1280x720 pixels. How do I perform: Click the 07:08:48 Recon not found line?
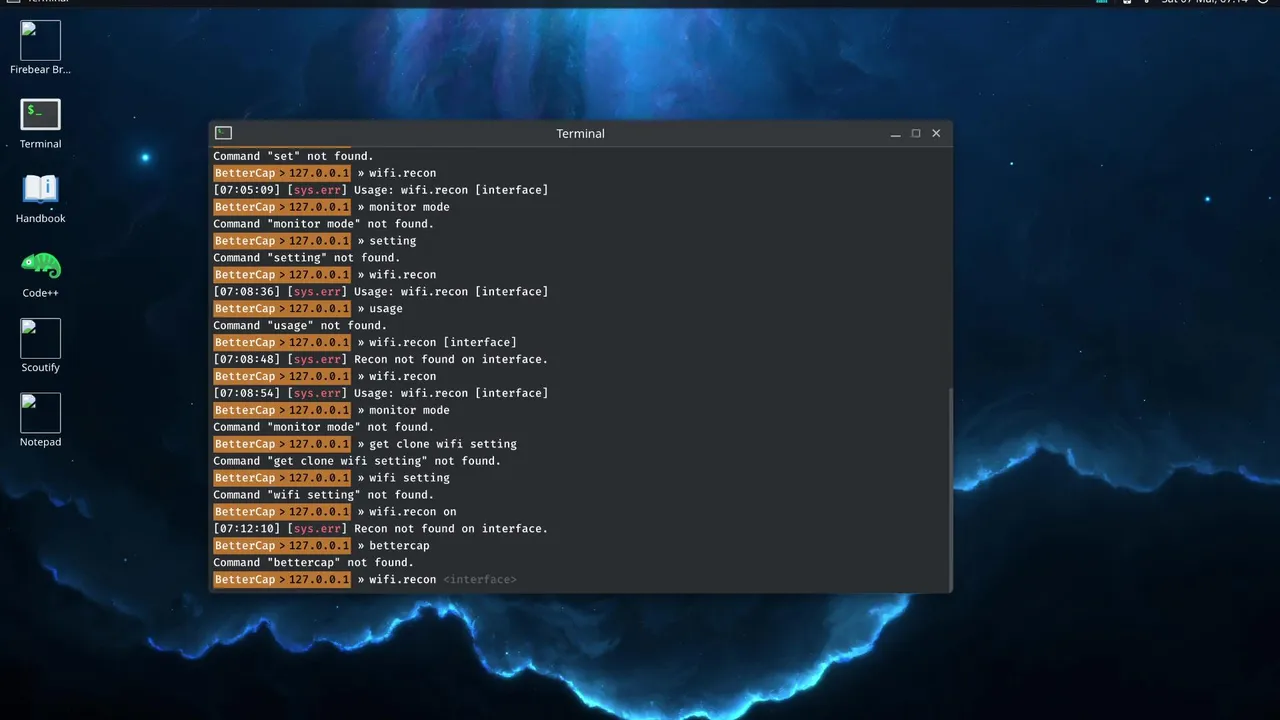(x=381, y=360)
